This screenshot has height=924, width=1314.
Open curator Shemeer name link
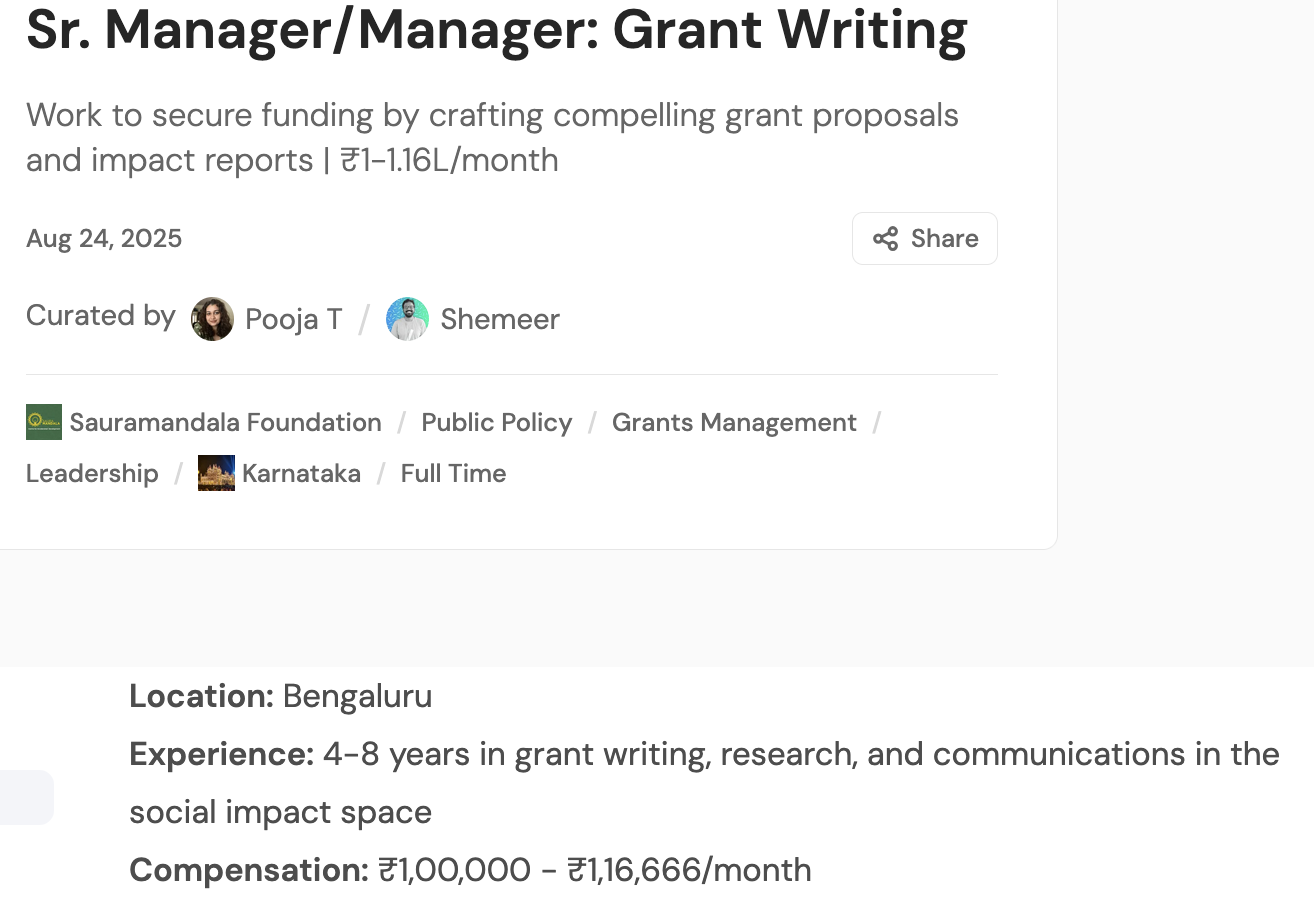(500, 319)
